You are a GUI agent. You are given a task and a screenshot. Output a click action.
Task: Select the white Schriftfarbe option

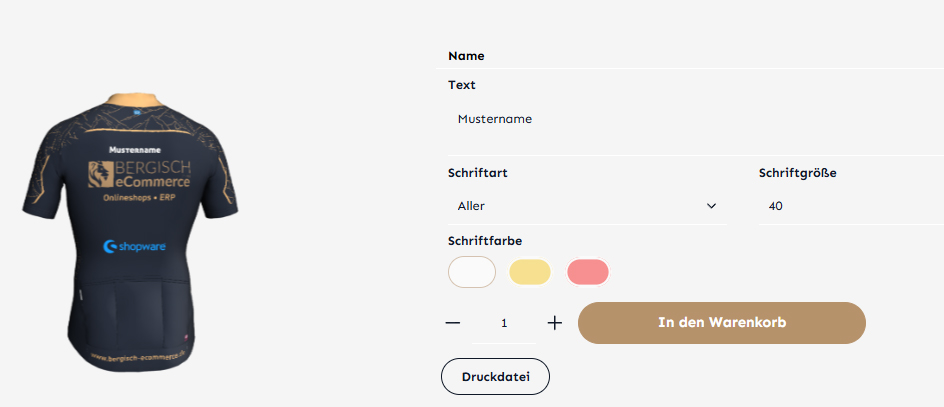coord(472,272)
